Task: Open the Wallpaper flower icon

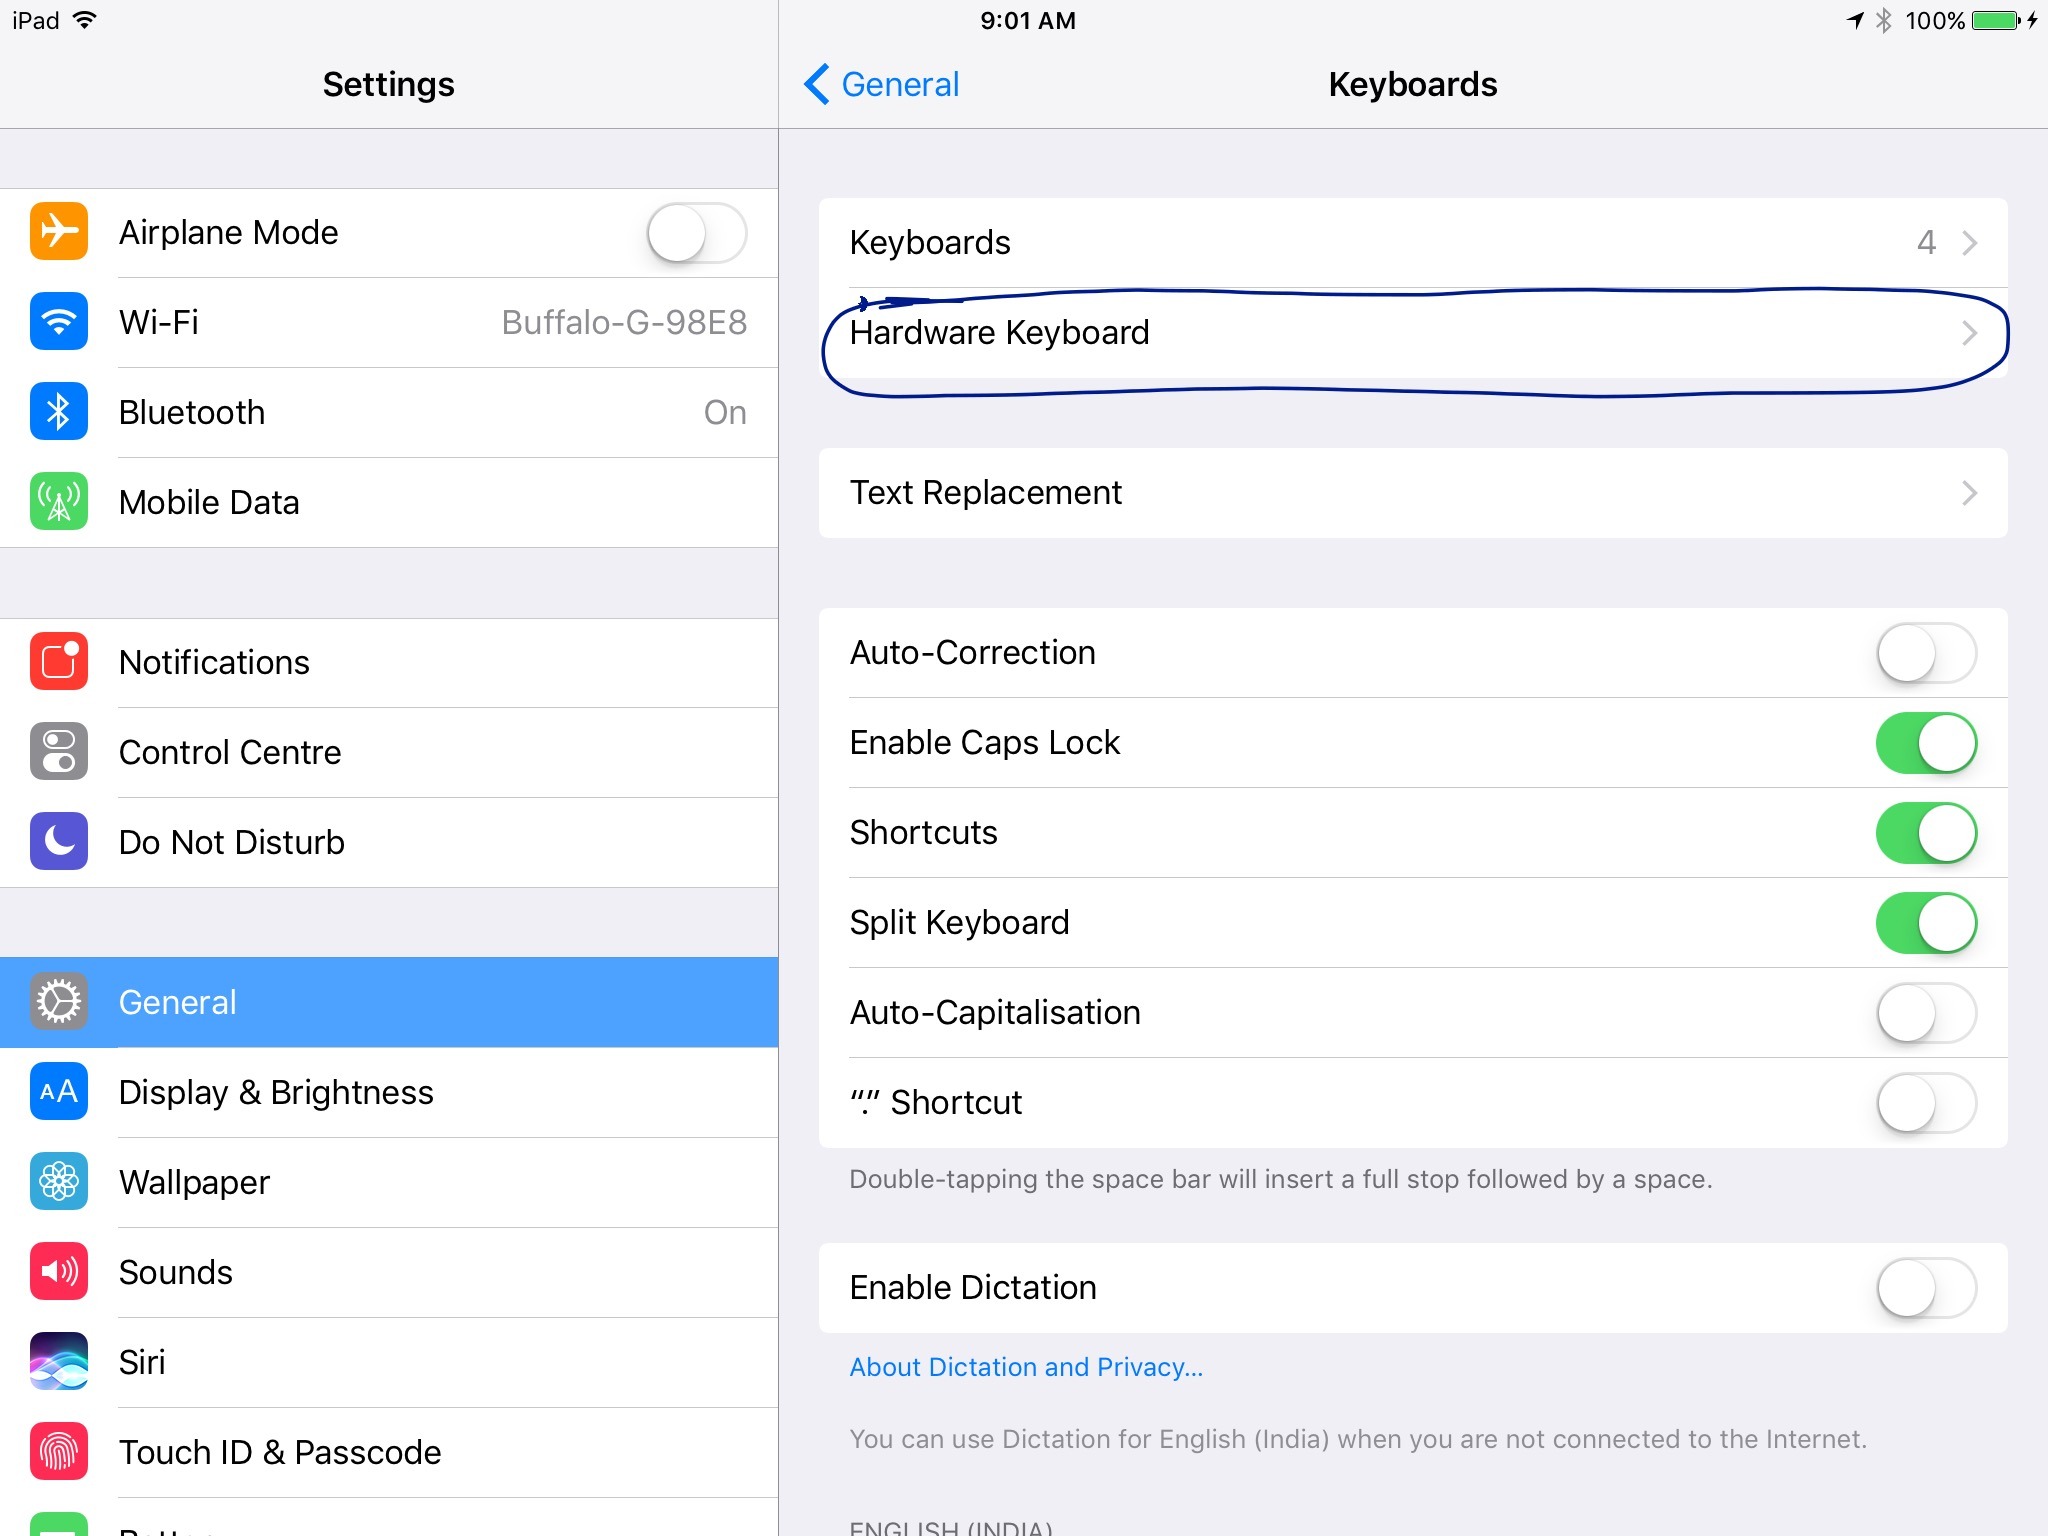Action: [x=59, y=1182]
